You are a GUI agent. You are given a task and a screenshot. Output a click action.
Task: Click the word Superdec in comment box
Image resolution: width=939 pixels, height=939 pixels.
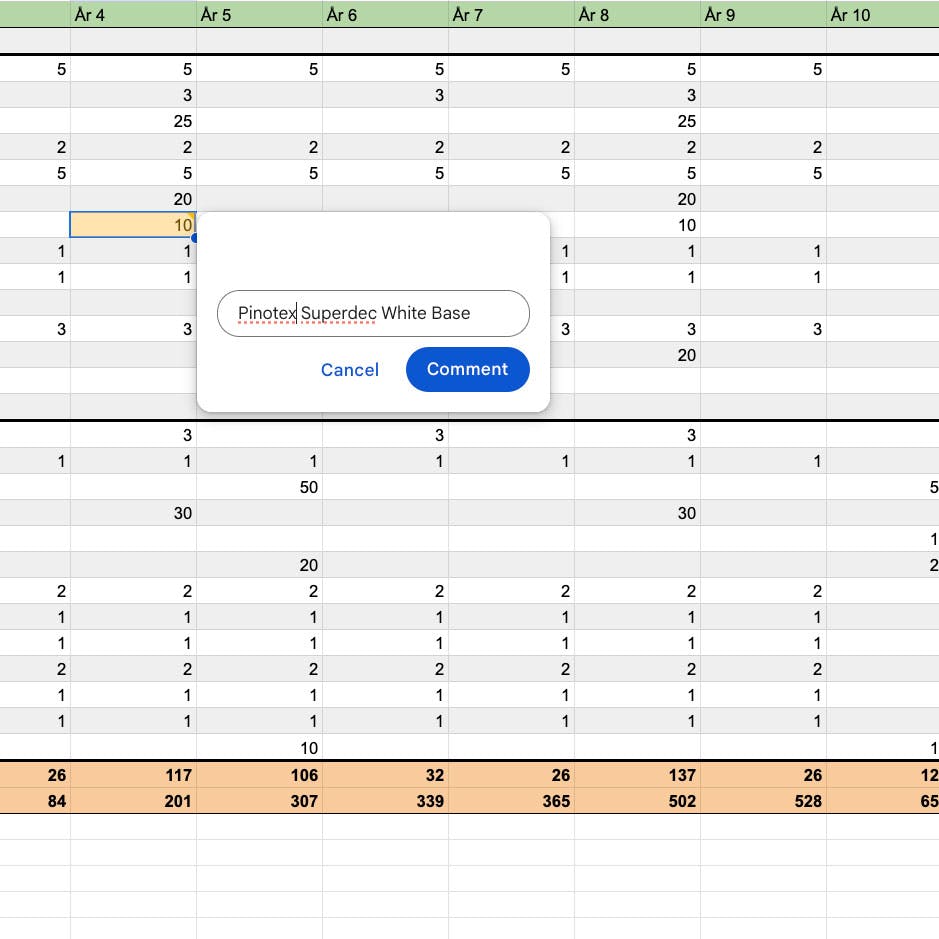coord(339,313)
